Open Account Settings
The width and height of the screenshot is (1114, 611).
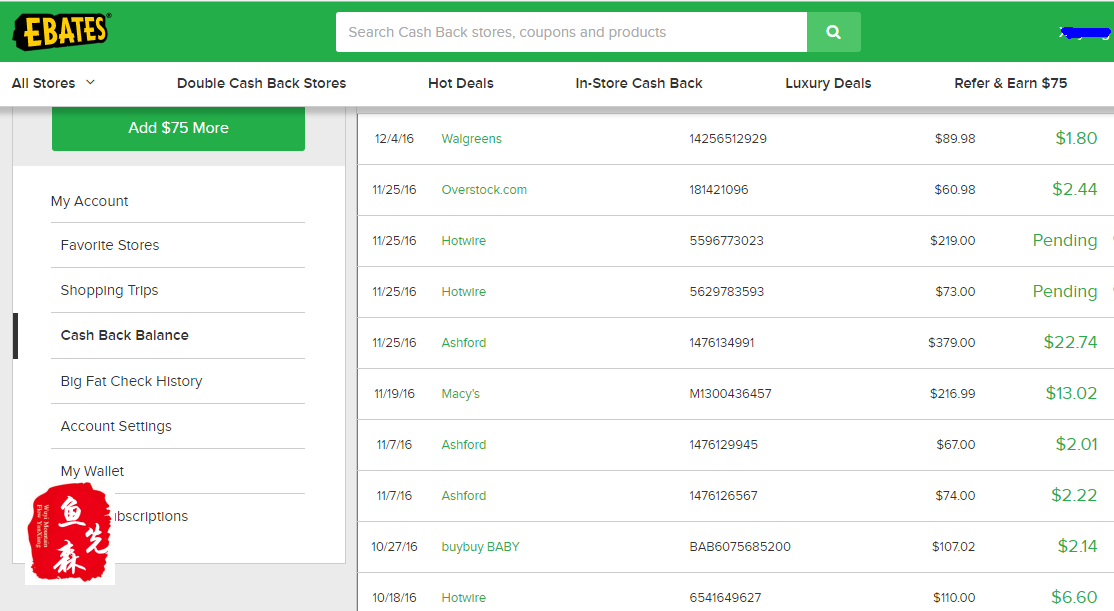(116, 426)
